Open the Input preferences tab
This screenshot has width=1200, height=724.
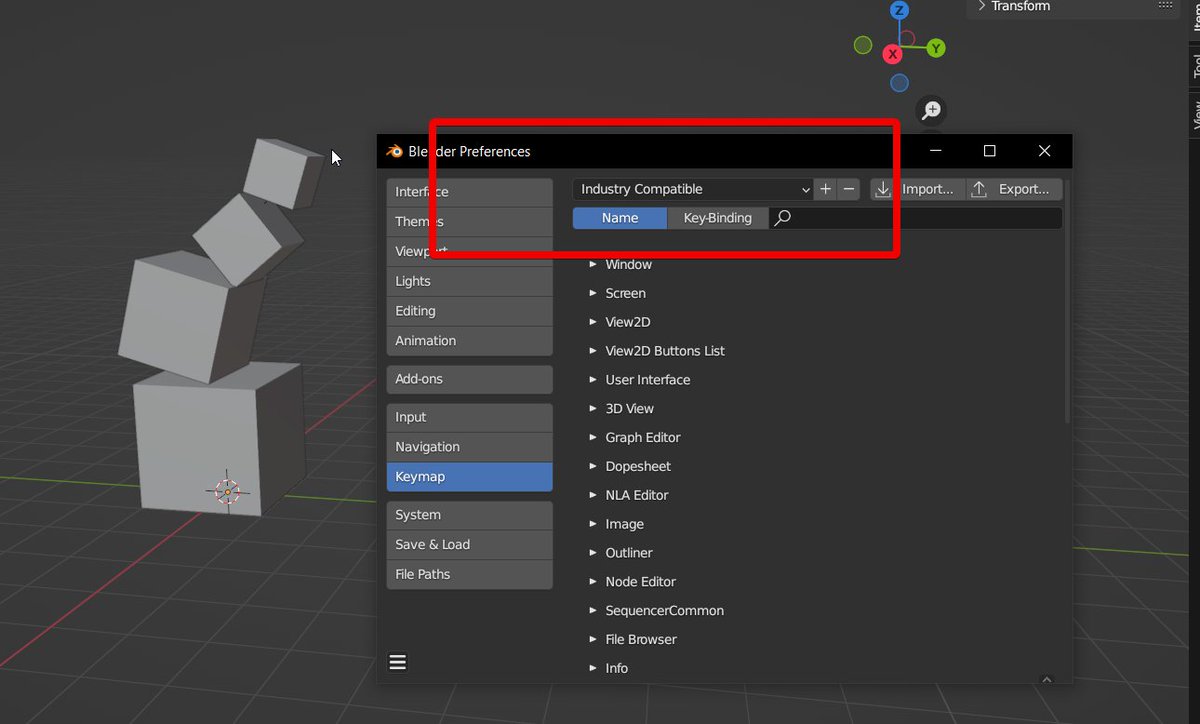469,417
